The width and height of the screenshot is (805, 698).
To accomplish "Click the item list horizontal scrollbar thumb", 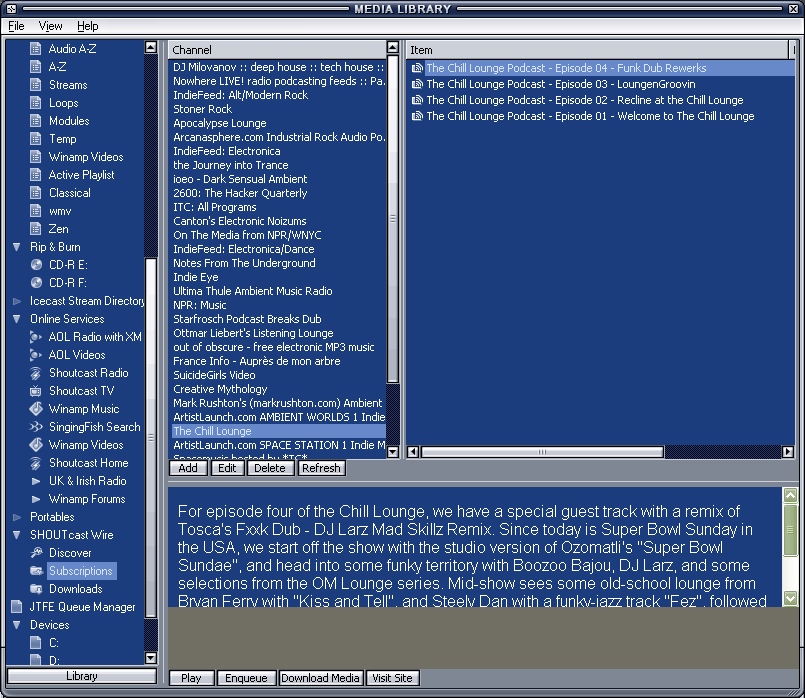I will pos(542,452).
